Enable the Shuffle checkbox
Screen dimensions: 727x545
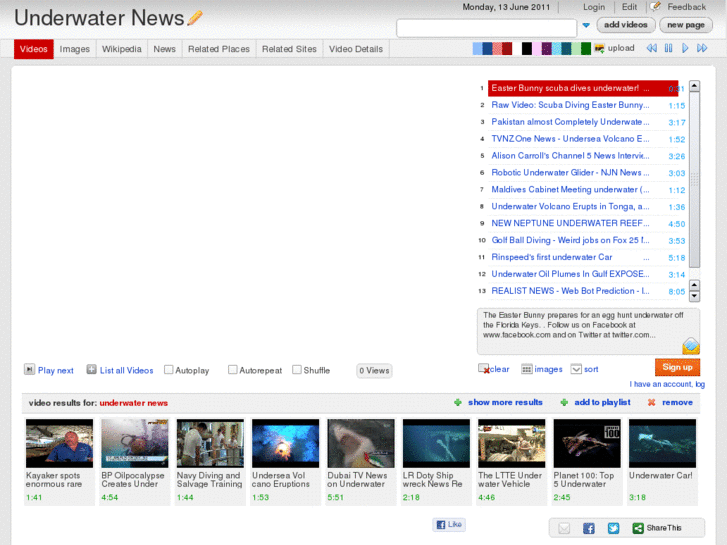(297, 370)
